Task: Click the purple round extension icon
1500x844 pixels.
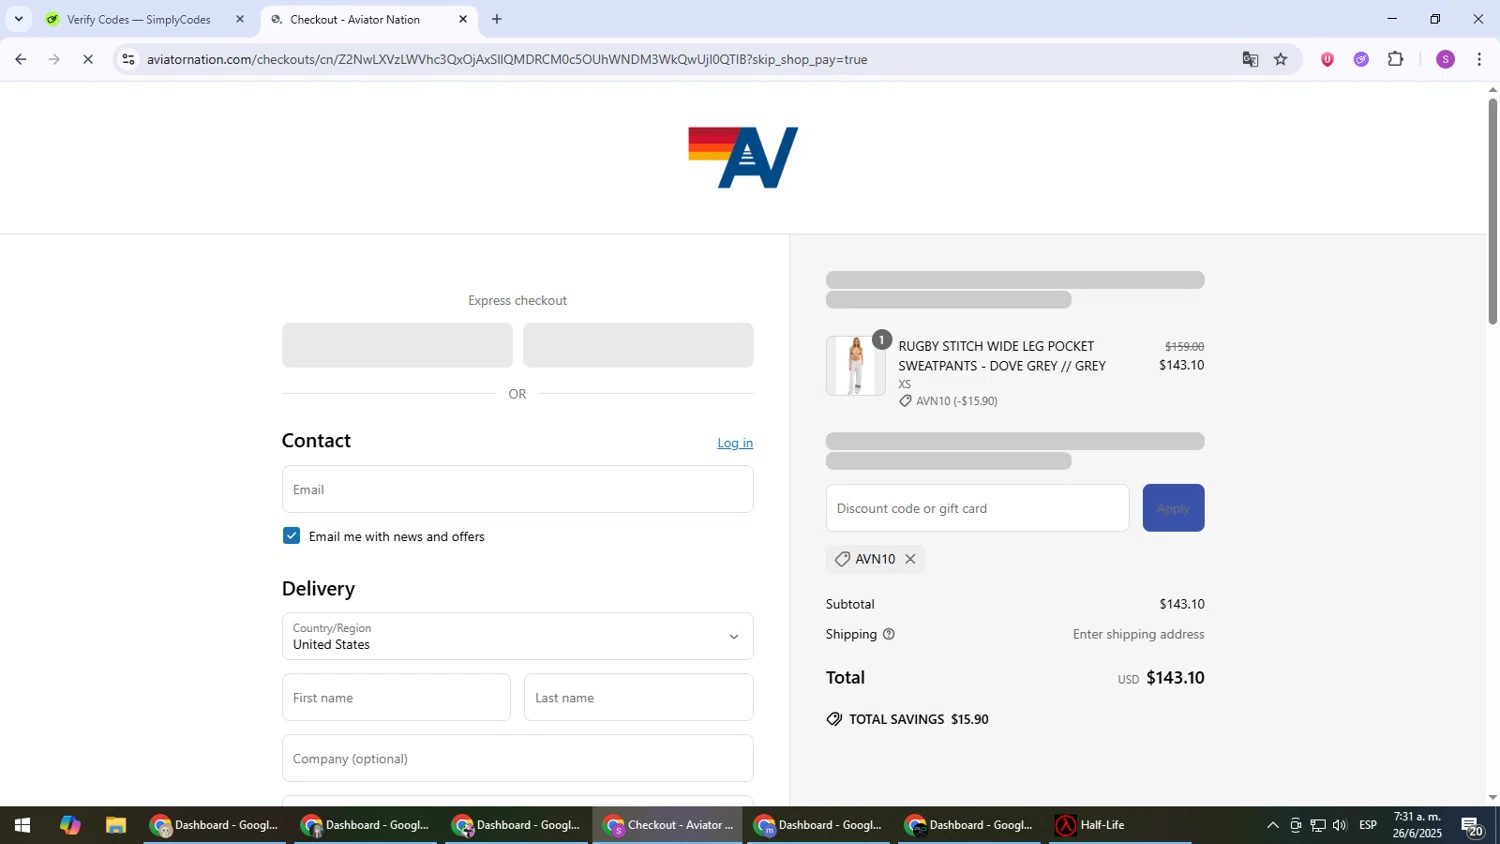Action: [1361, 59]
